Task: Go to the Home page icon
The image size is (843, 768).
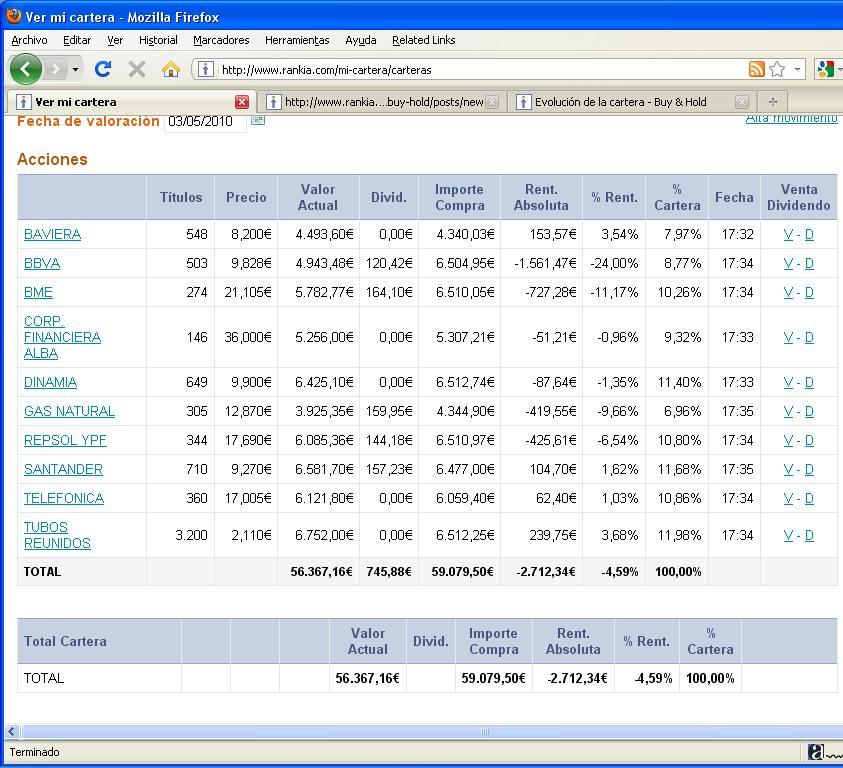Action: 171,69
